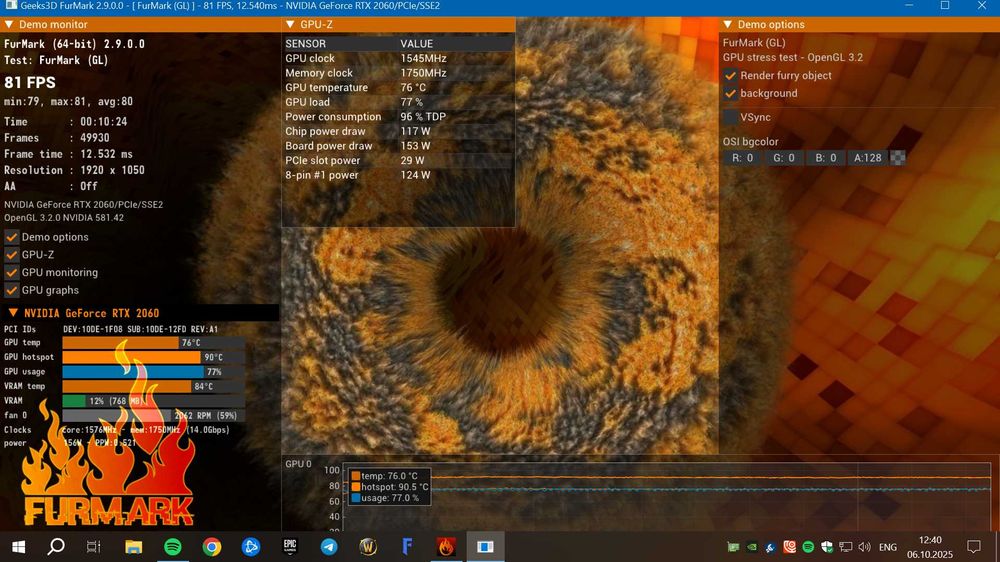Open the notification center icon

pos(974,547)
